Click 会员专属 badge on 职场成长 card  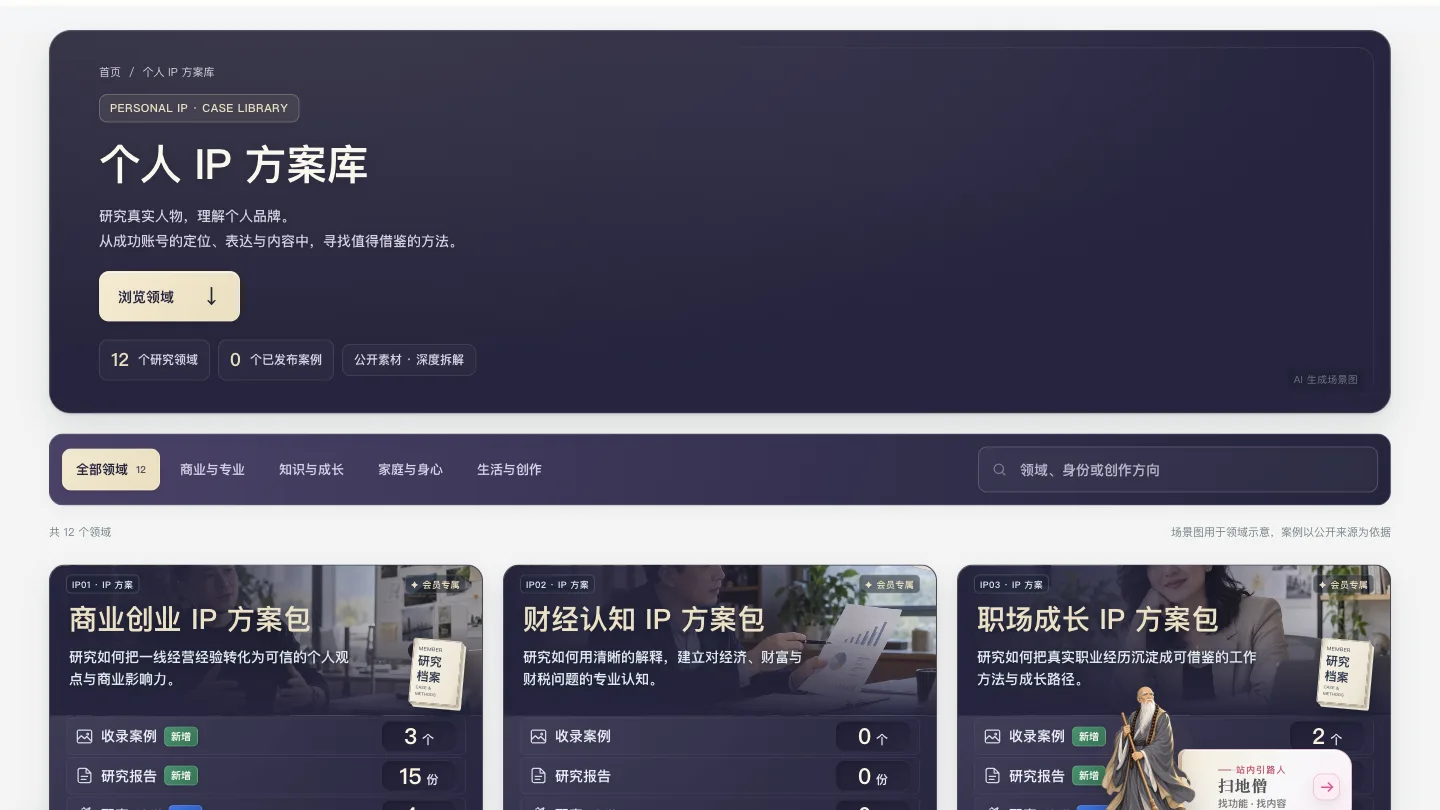click(1343, 584)
